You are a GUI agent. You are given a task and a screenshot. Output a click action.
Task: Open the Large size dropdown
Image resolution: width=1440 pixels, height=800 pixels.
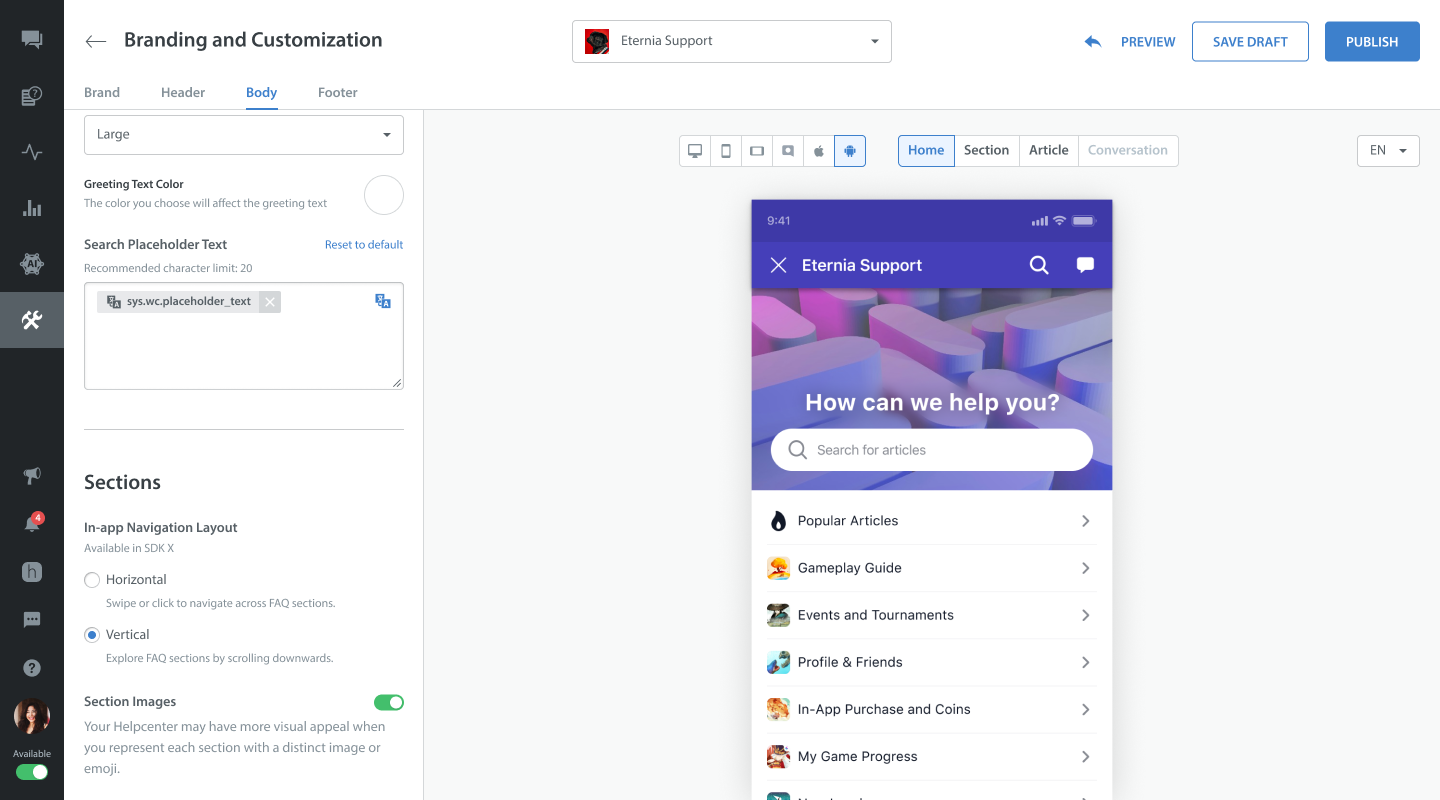[x=244, y=135]
